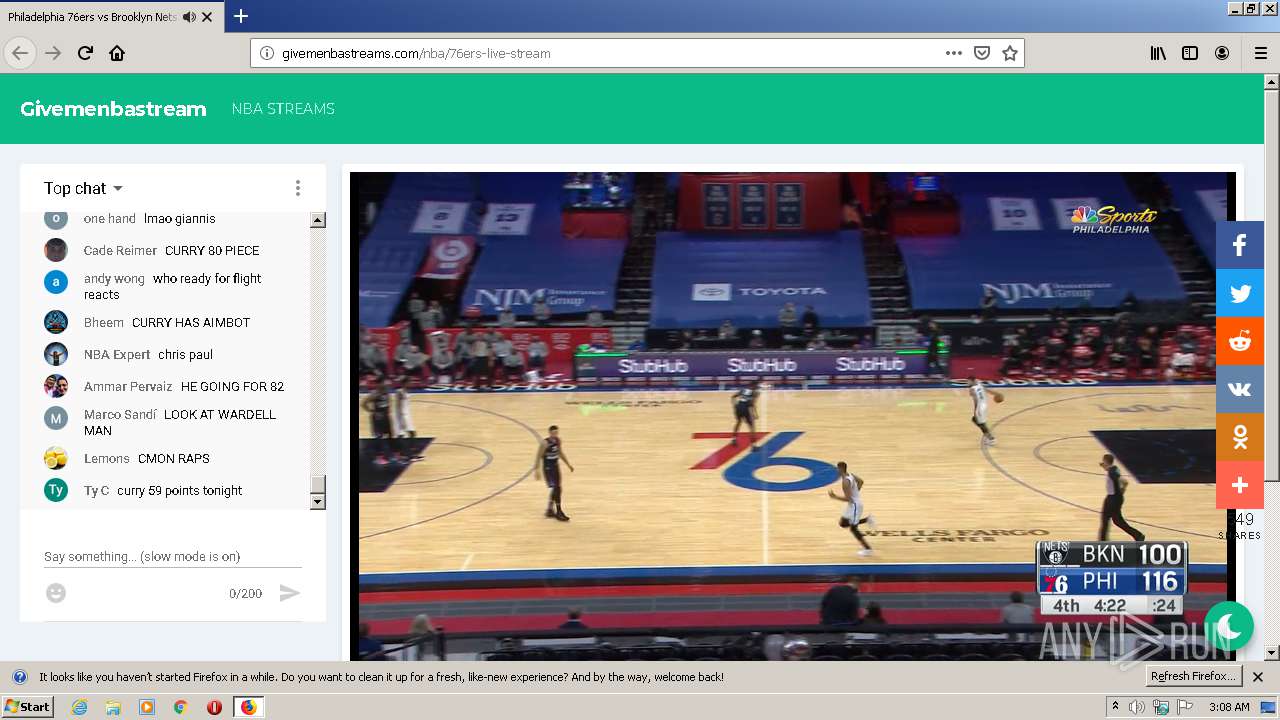The height and width of the screenshot is (720, 1280).
Task: Open the Firefox Library view
Action: [1158, 53]
